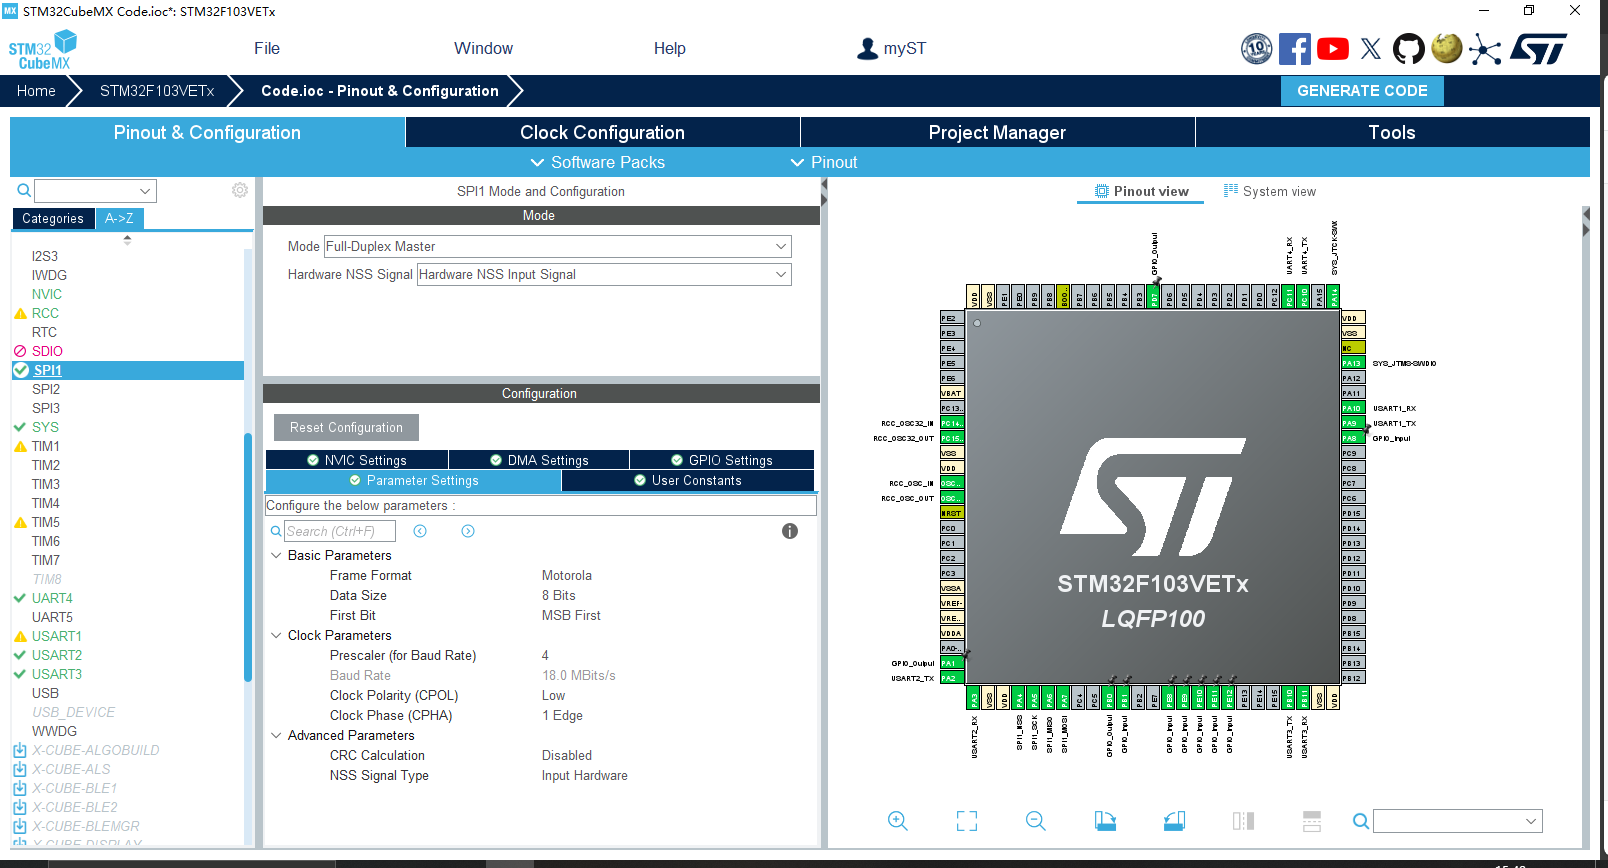Click the STM32CubeMX logo

43,50
